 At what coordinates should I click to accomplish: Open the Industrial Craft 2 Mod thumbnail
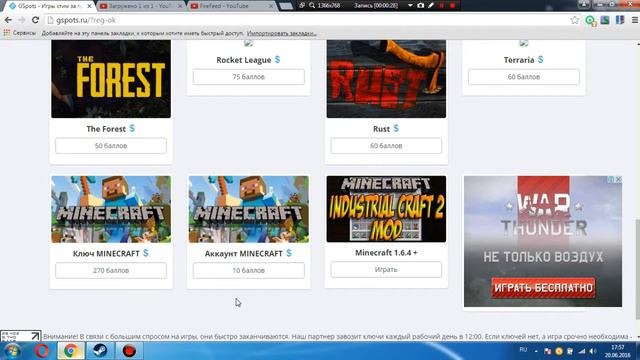tap(386, 209)
